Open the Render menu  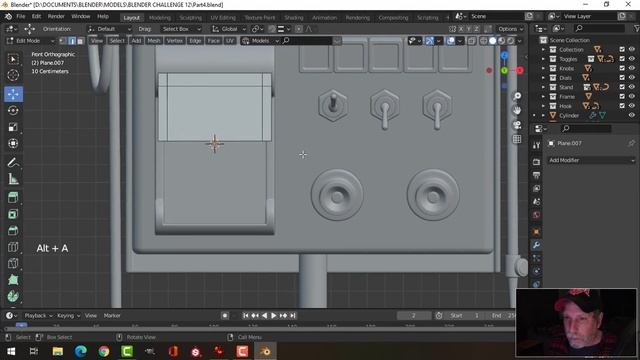56,16
